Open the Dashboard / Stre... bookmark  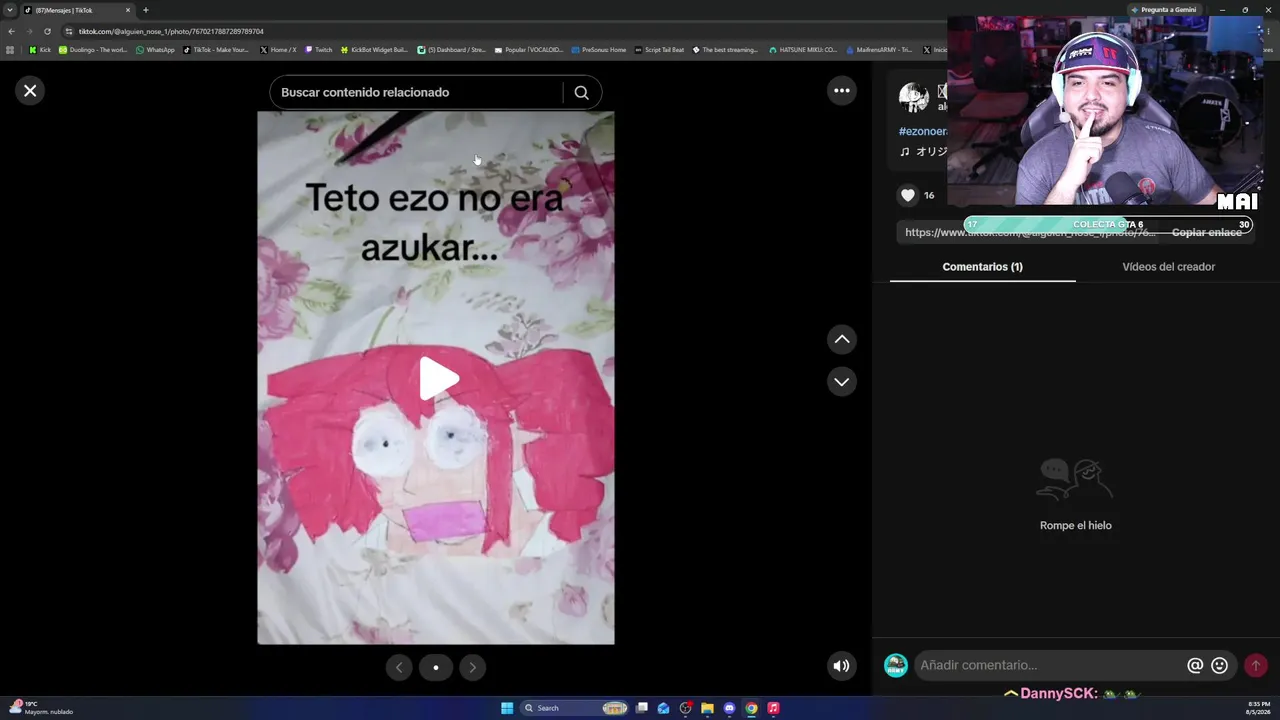(451, 50)
